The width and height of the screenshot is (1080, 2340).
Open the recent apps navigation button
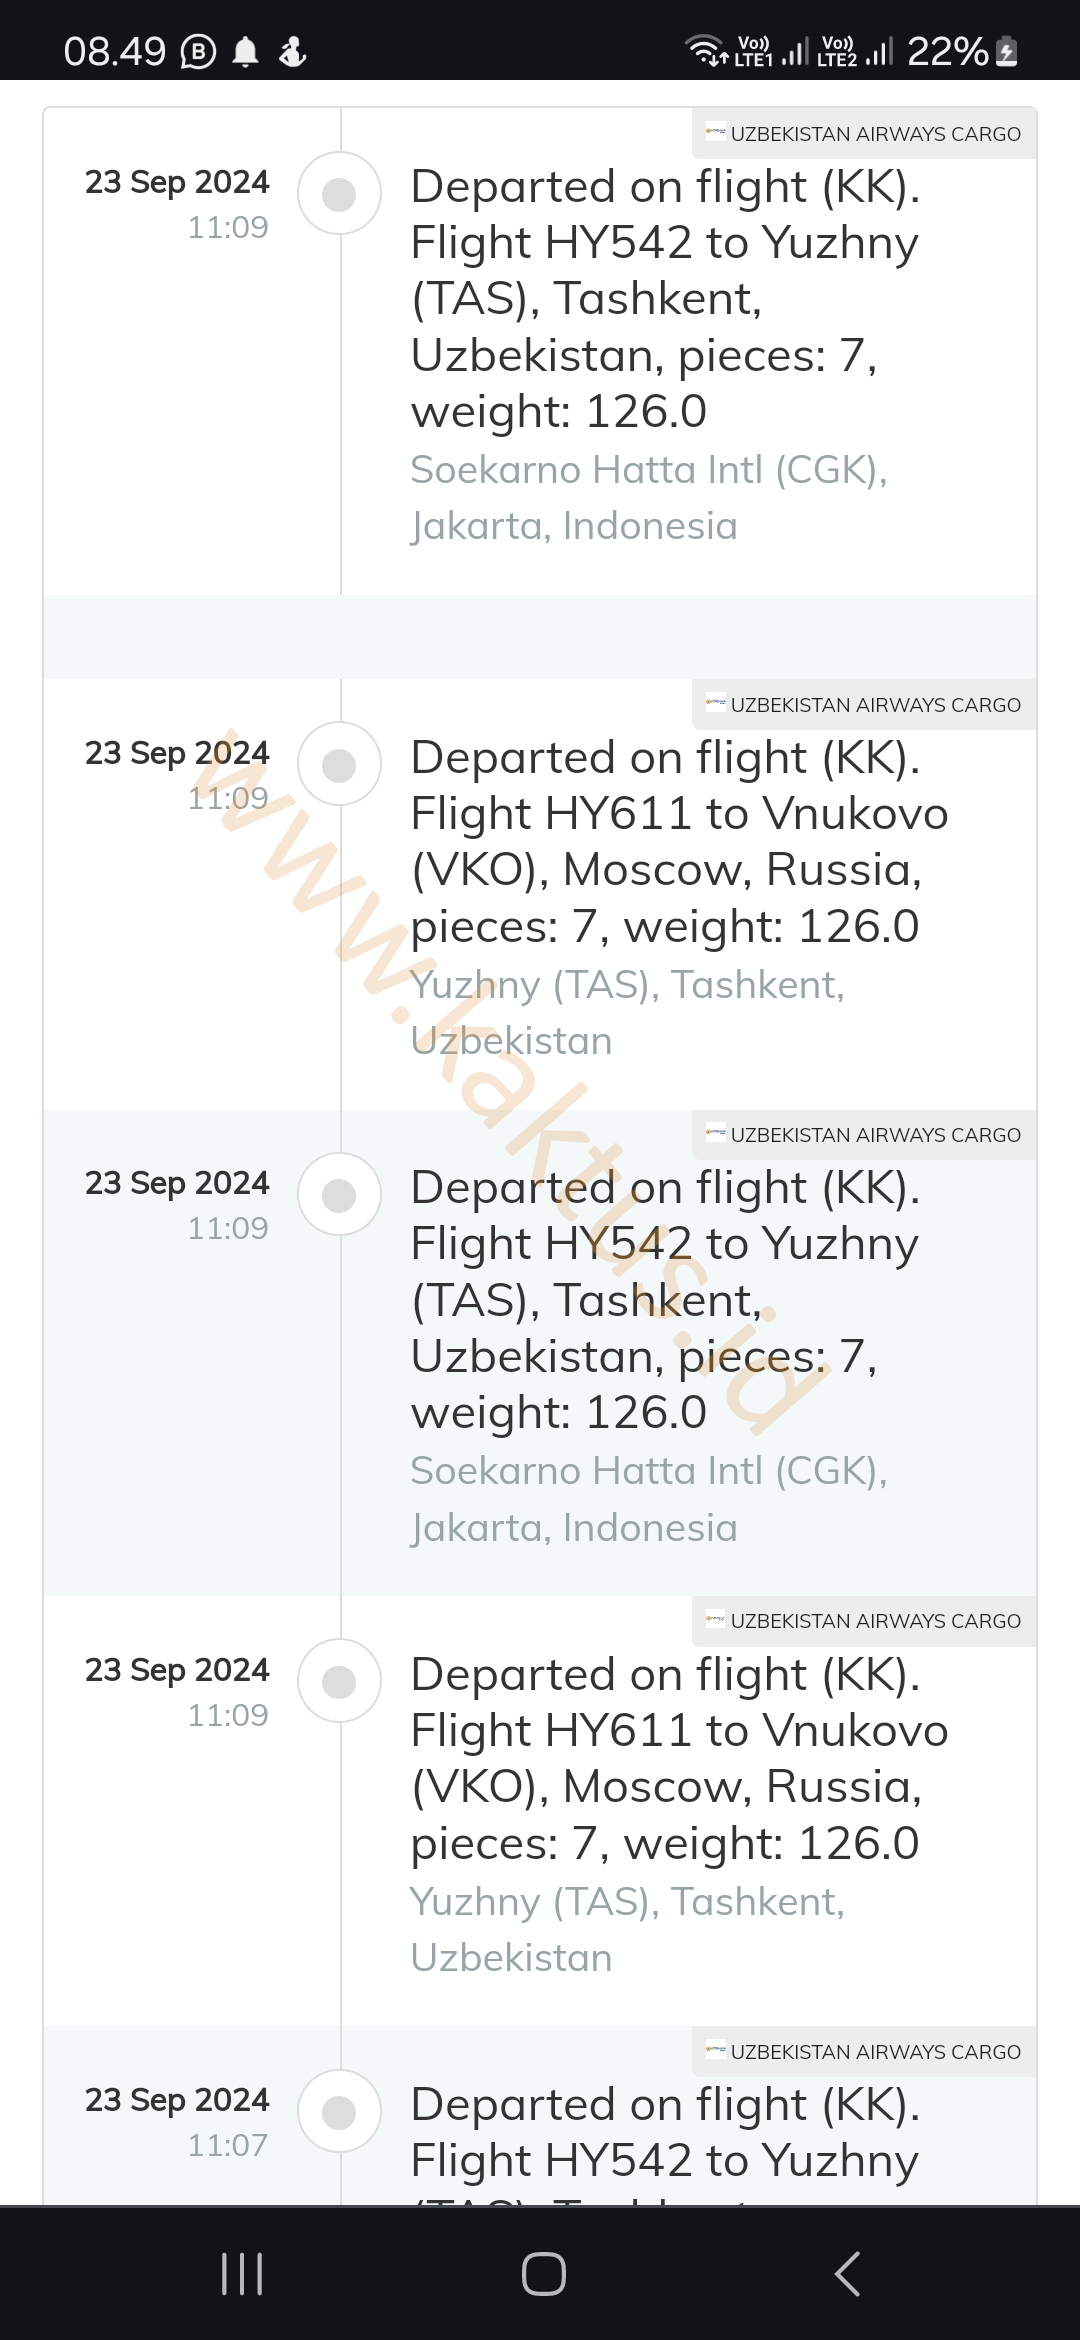point(242,2273)
